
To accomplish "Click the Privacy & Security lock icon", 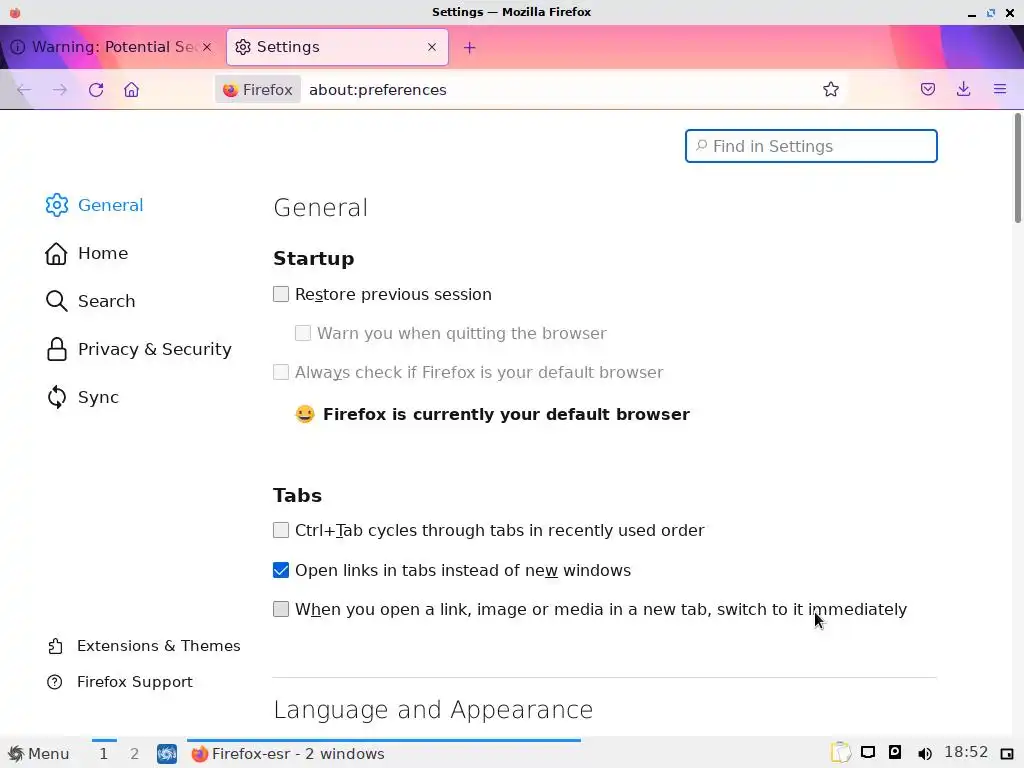I will coord(57,349).
